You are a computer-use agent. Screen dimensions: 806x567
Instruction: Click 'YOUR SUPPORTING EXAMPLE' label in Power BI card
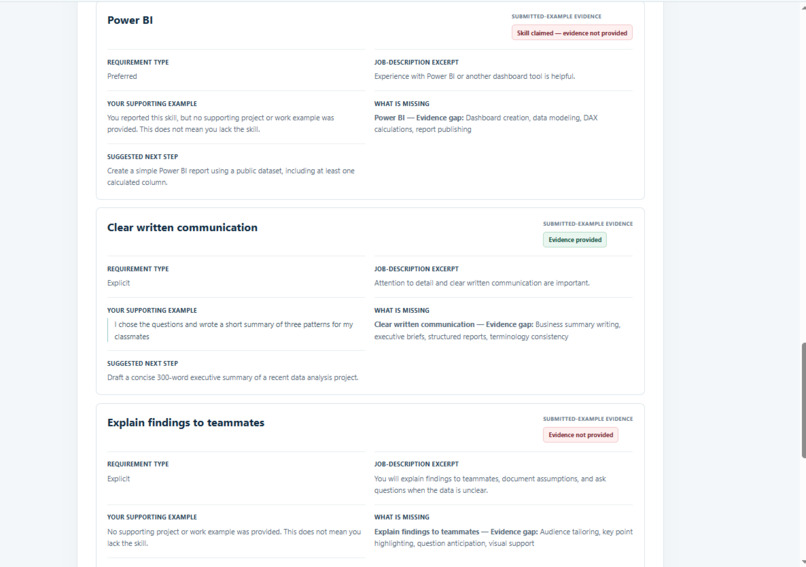[x=152, y=104]
